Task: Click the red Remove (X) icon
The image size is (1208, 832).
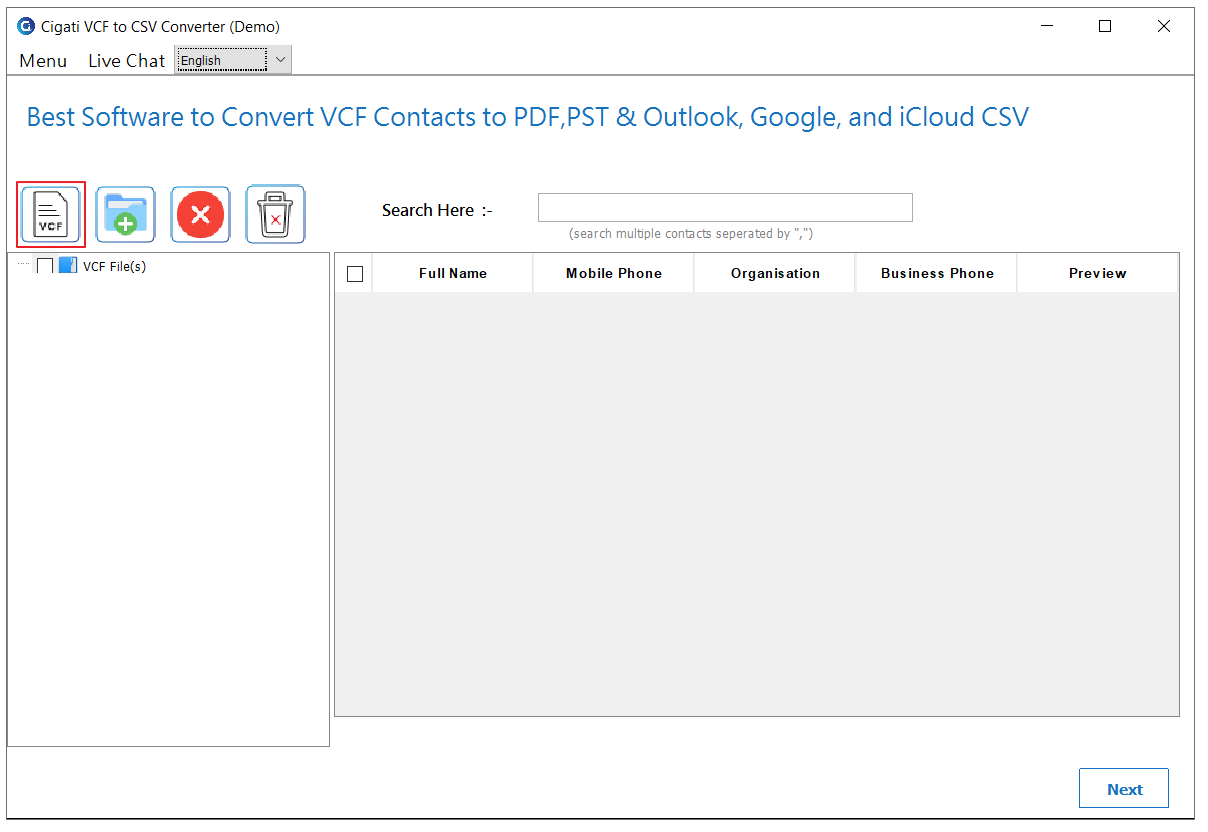Action: (x=200, y=214)
